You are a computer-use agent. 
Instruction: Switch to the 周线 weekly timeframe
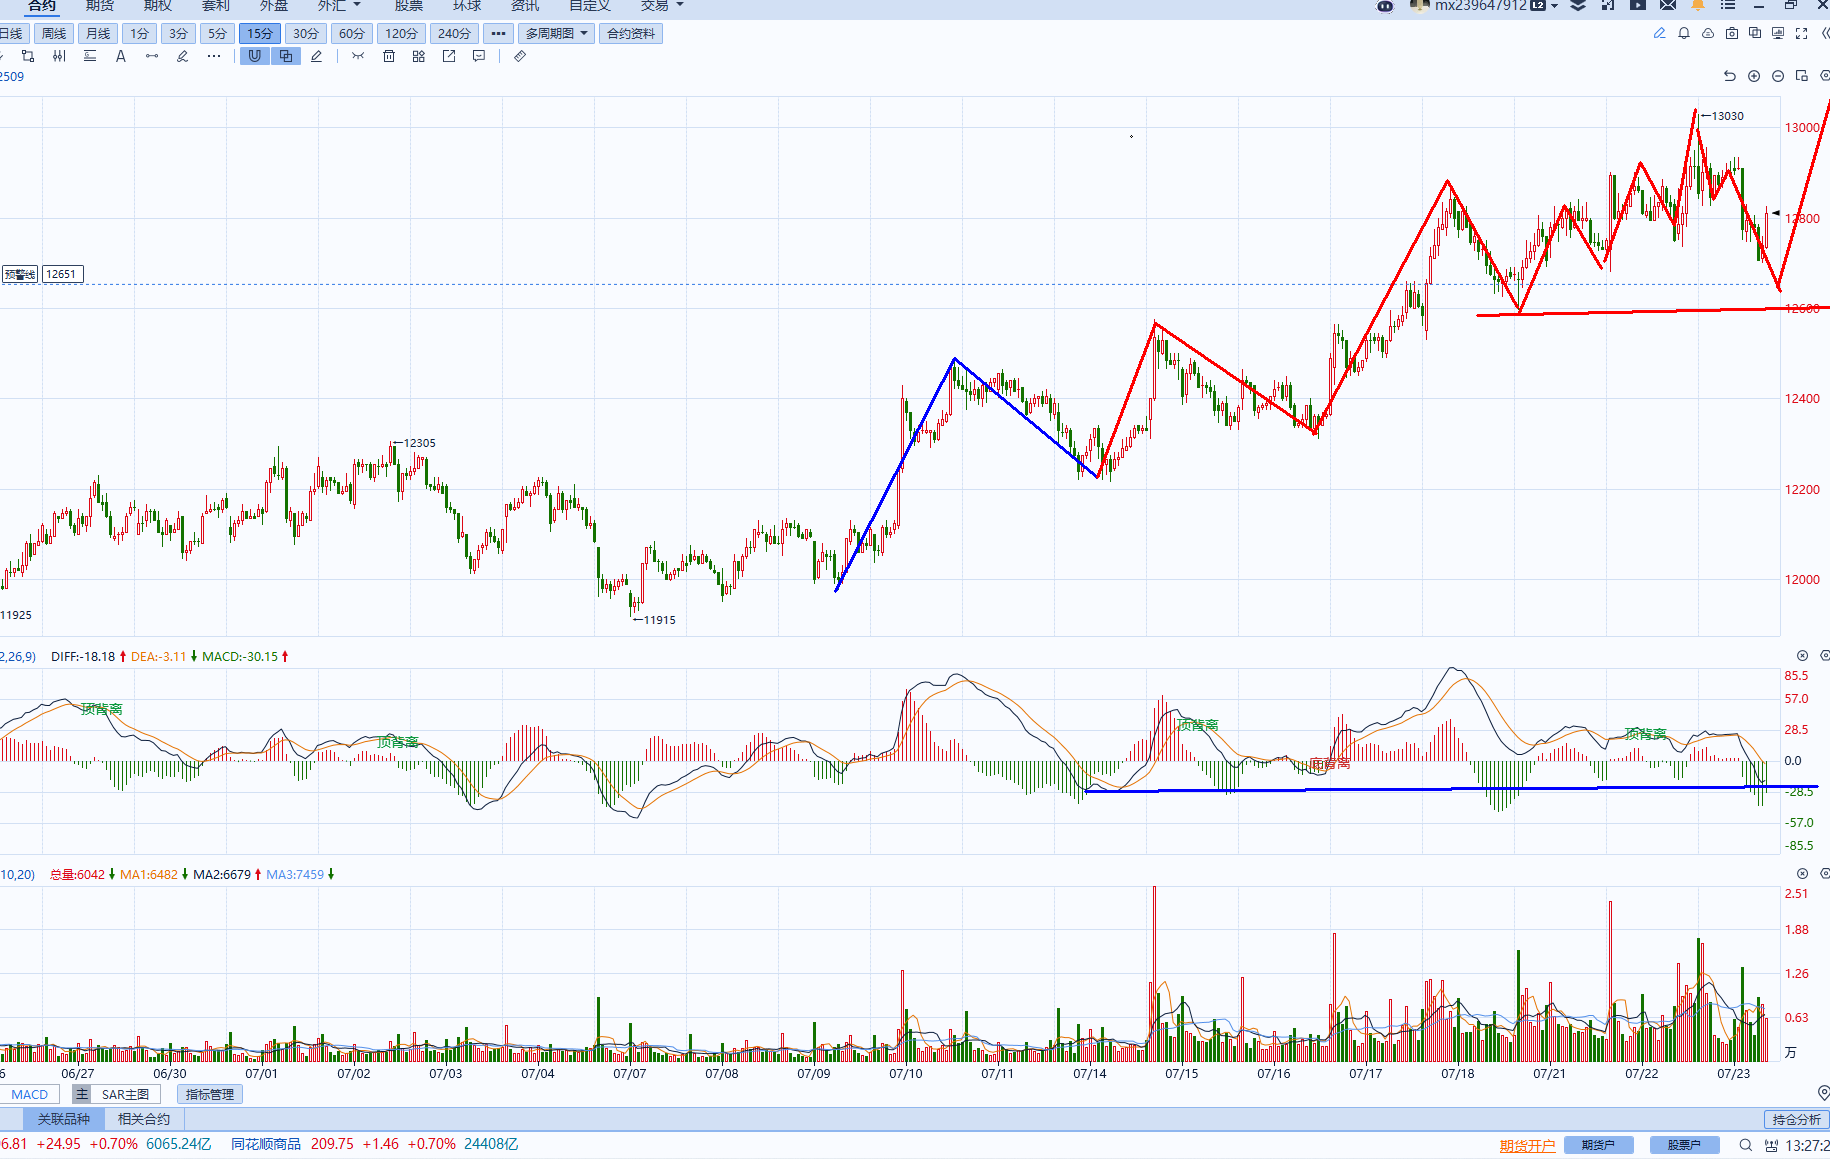(x=54, y=33)
